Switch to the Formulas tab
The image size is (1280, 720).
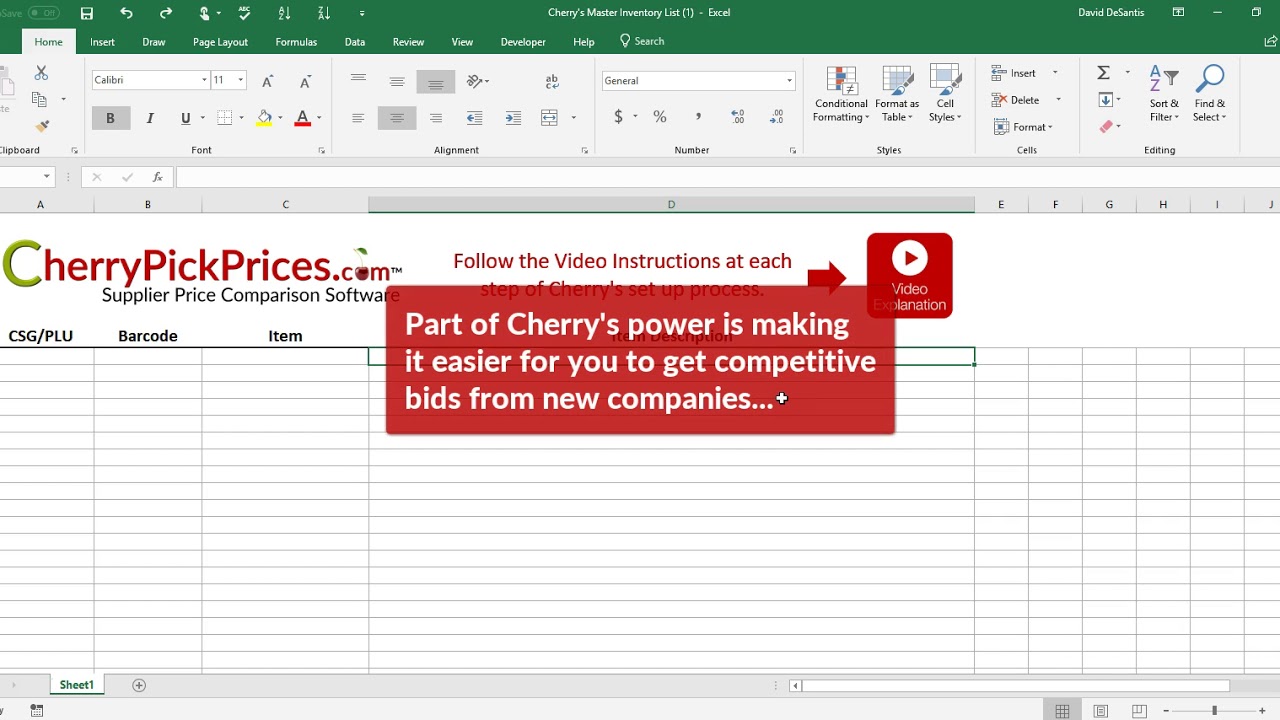click(x=296, y=42)
